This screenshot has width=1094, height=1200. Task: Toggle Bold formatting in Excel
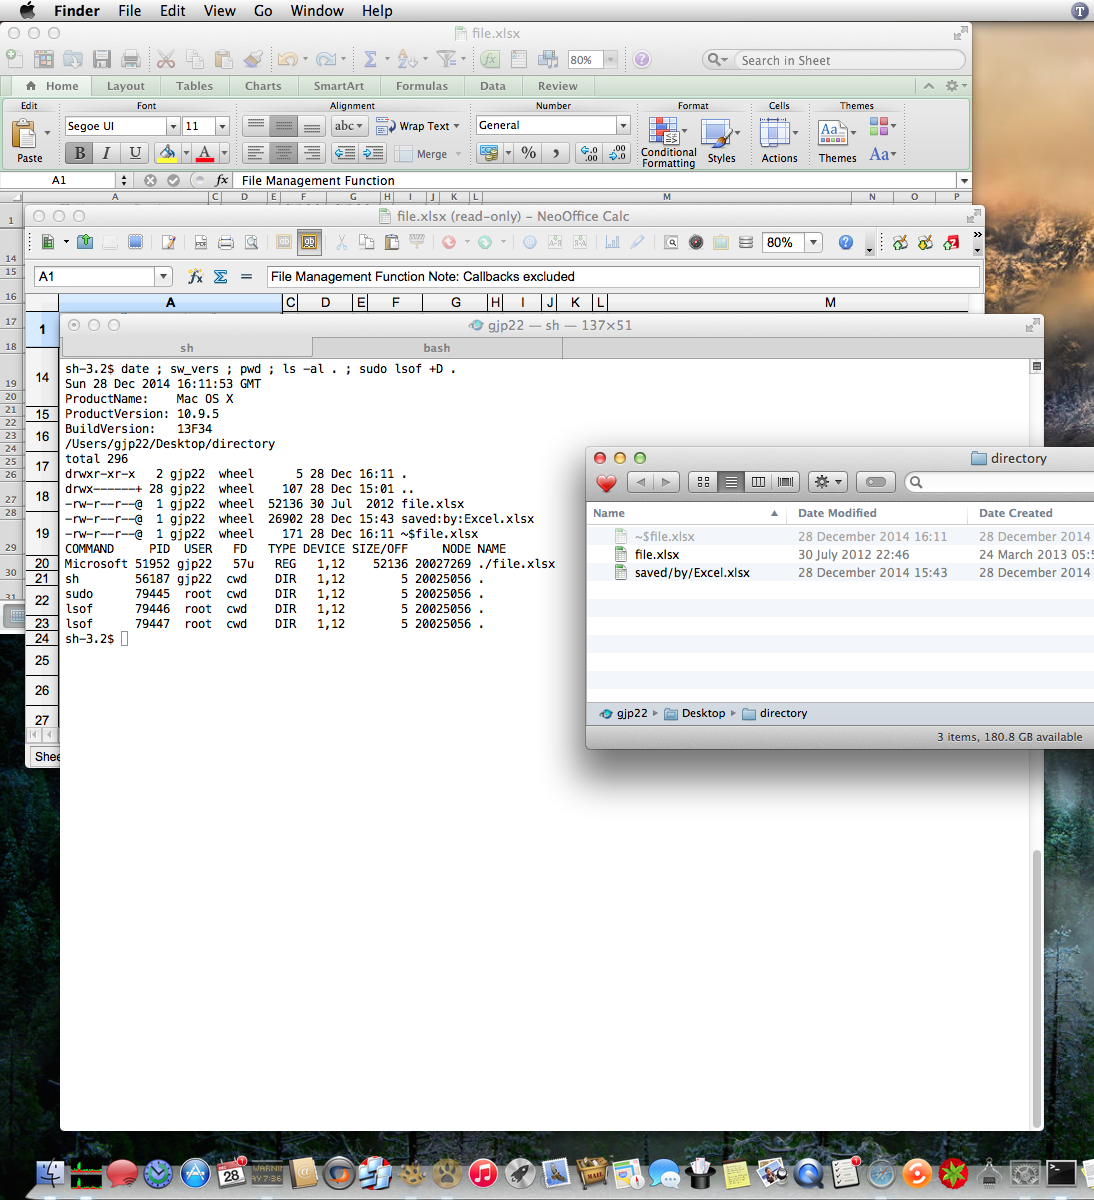coord(79,153)
